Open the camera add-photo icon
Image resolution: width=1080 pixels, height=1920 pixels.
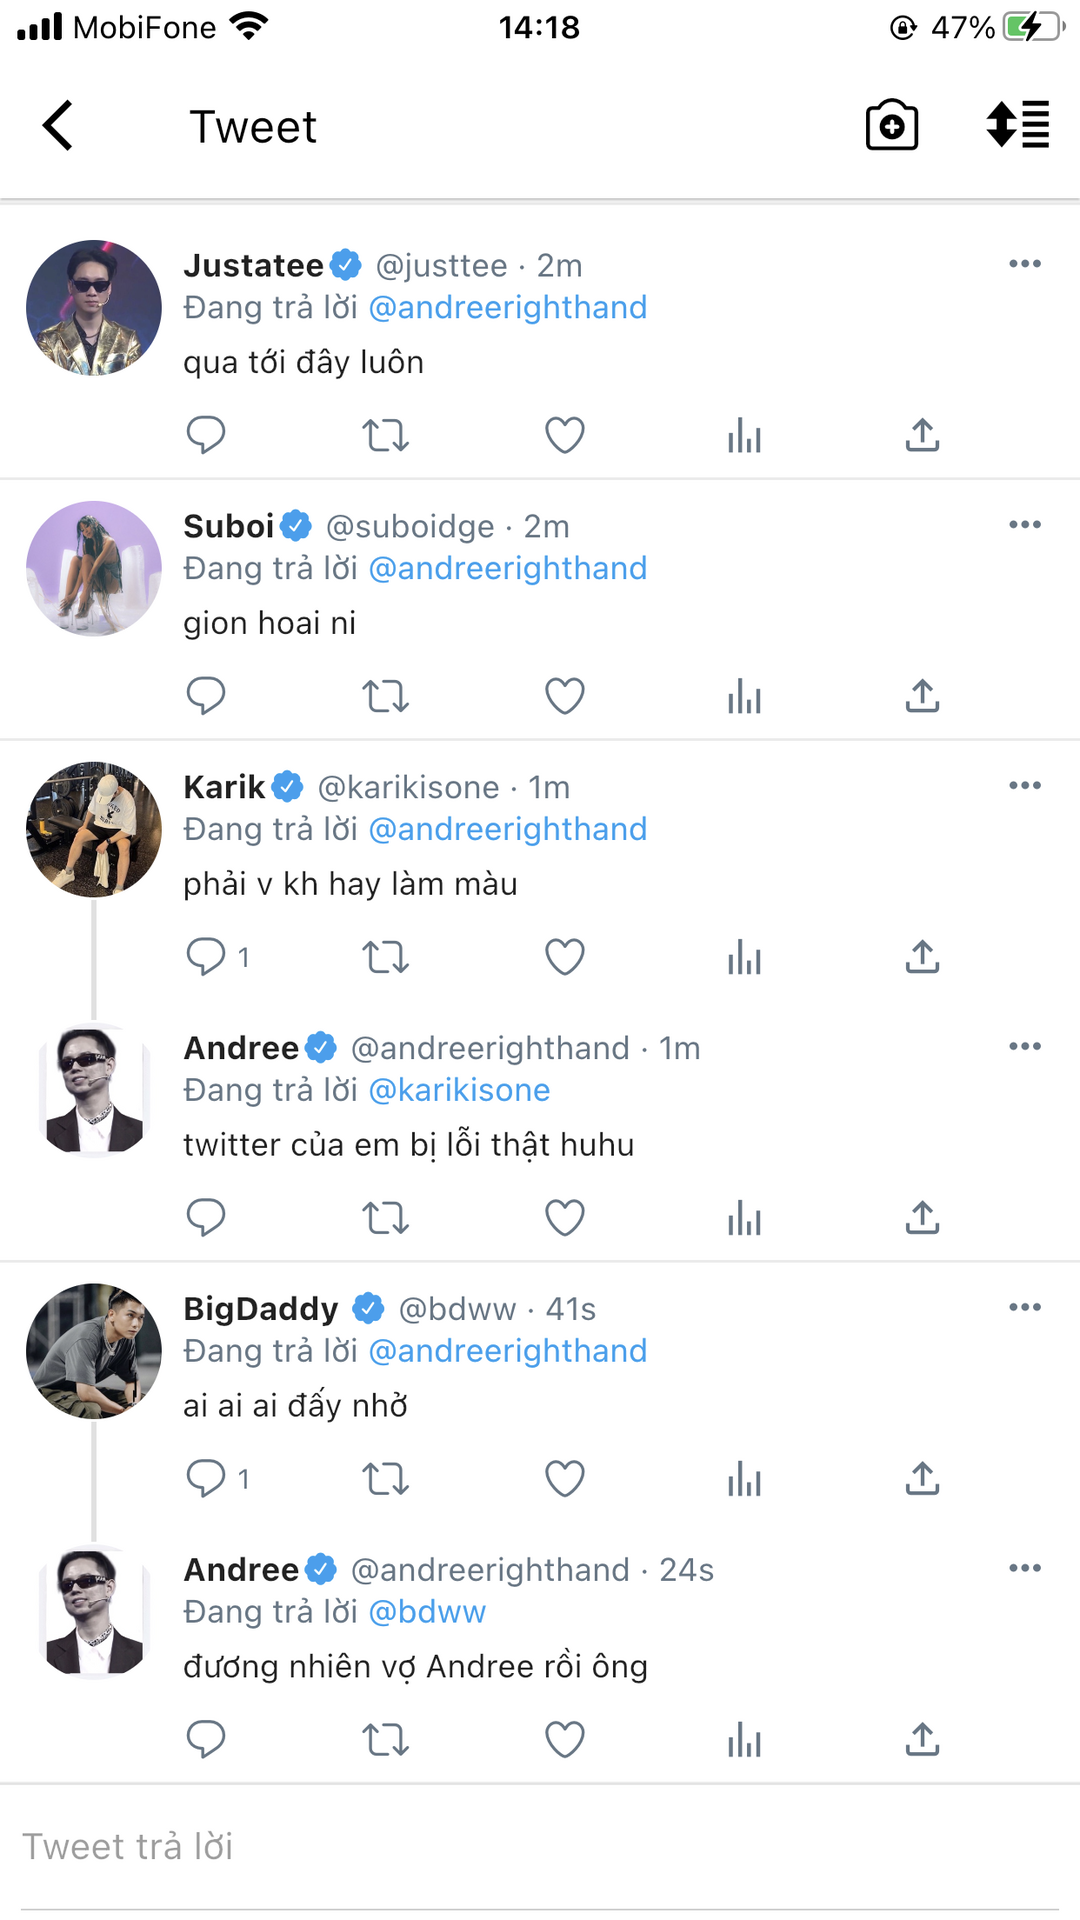tap(891, 126)
